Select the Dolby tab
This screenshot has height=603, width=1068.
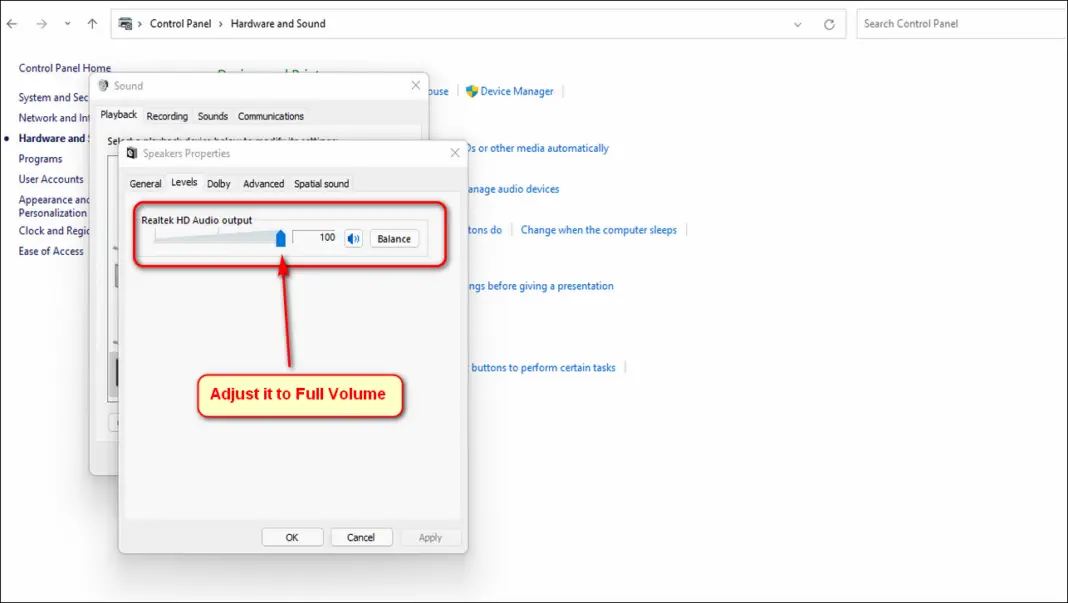[x=218, y=183]
